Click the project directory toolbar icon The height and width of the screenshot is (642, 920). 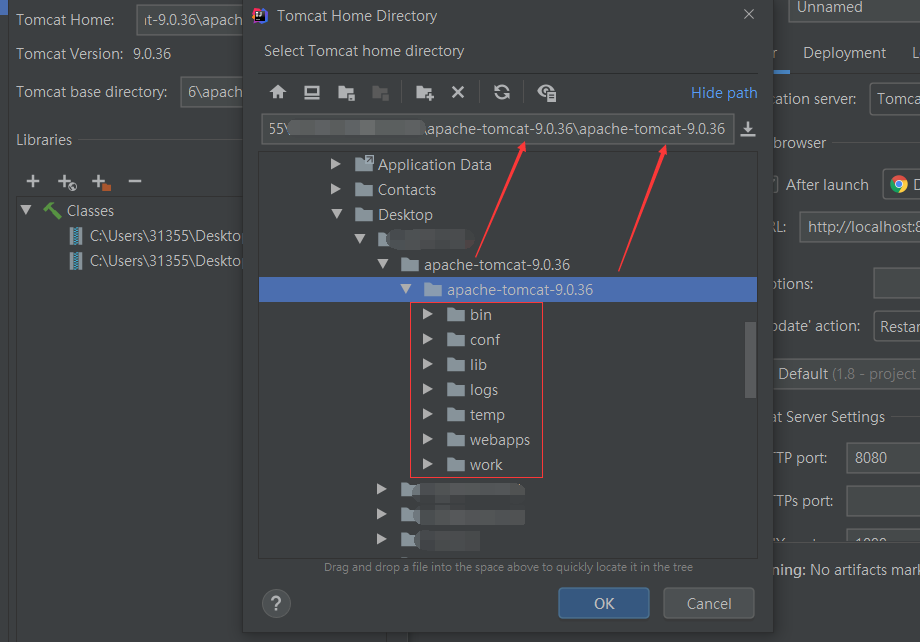(346, 93)
